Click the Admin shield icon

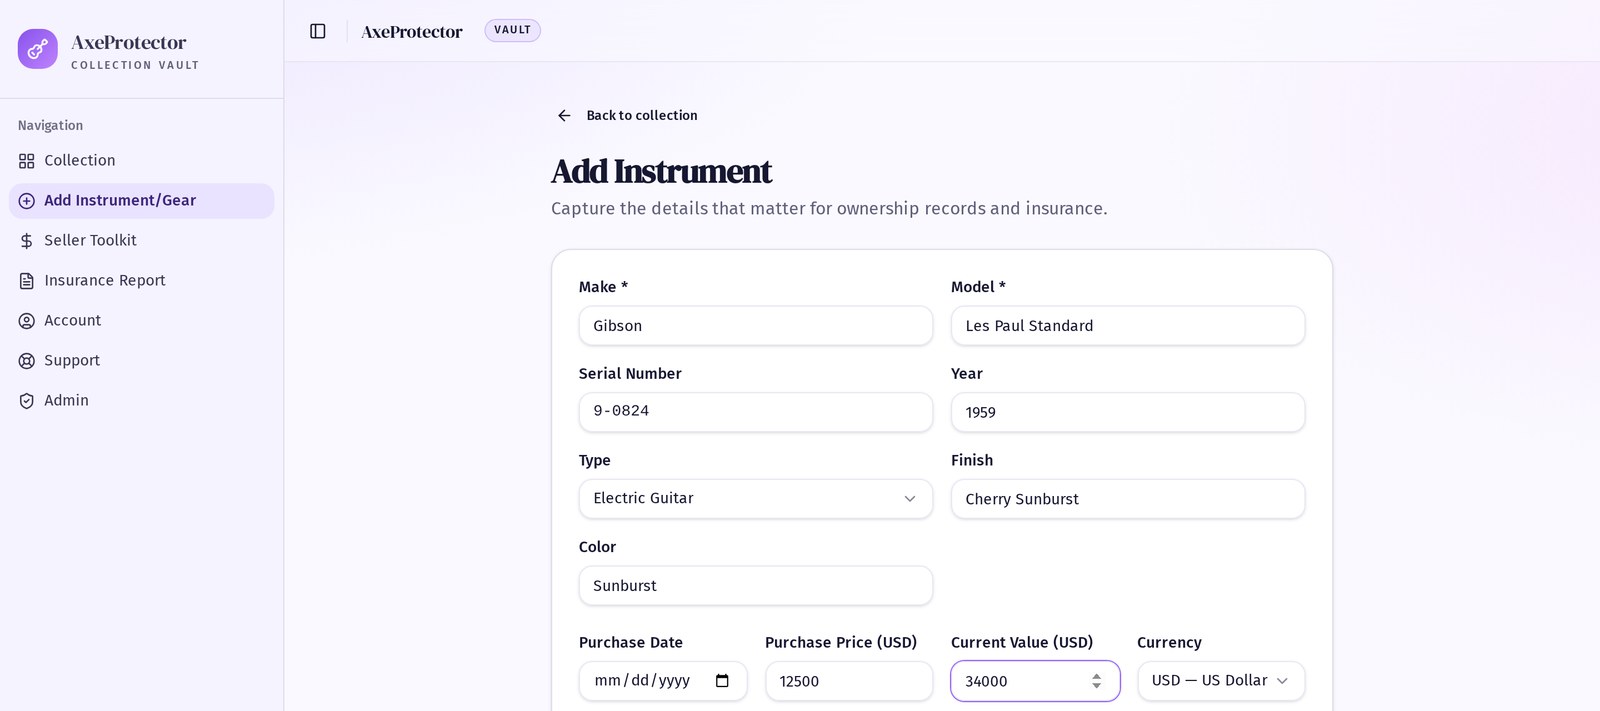(27, 401)
